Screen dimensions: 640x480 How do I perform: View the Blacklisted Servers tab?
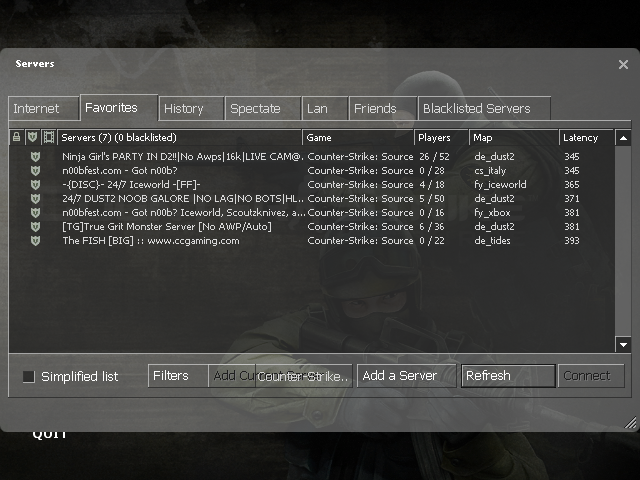point(484,109)
